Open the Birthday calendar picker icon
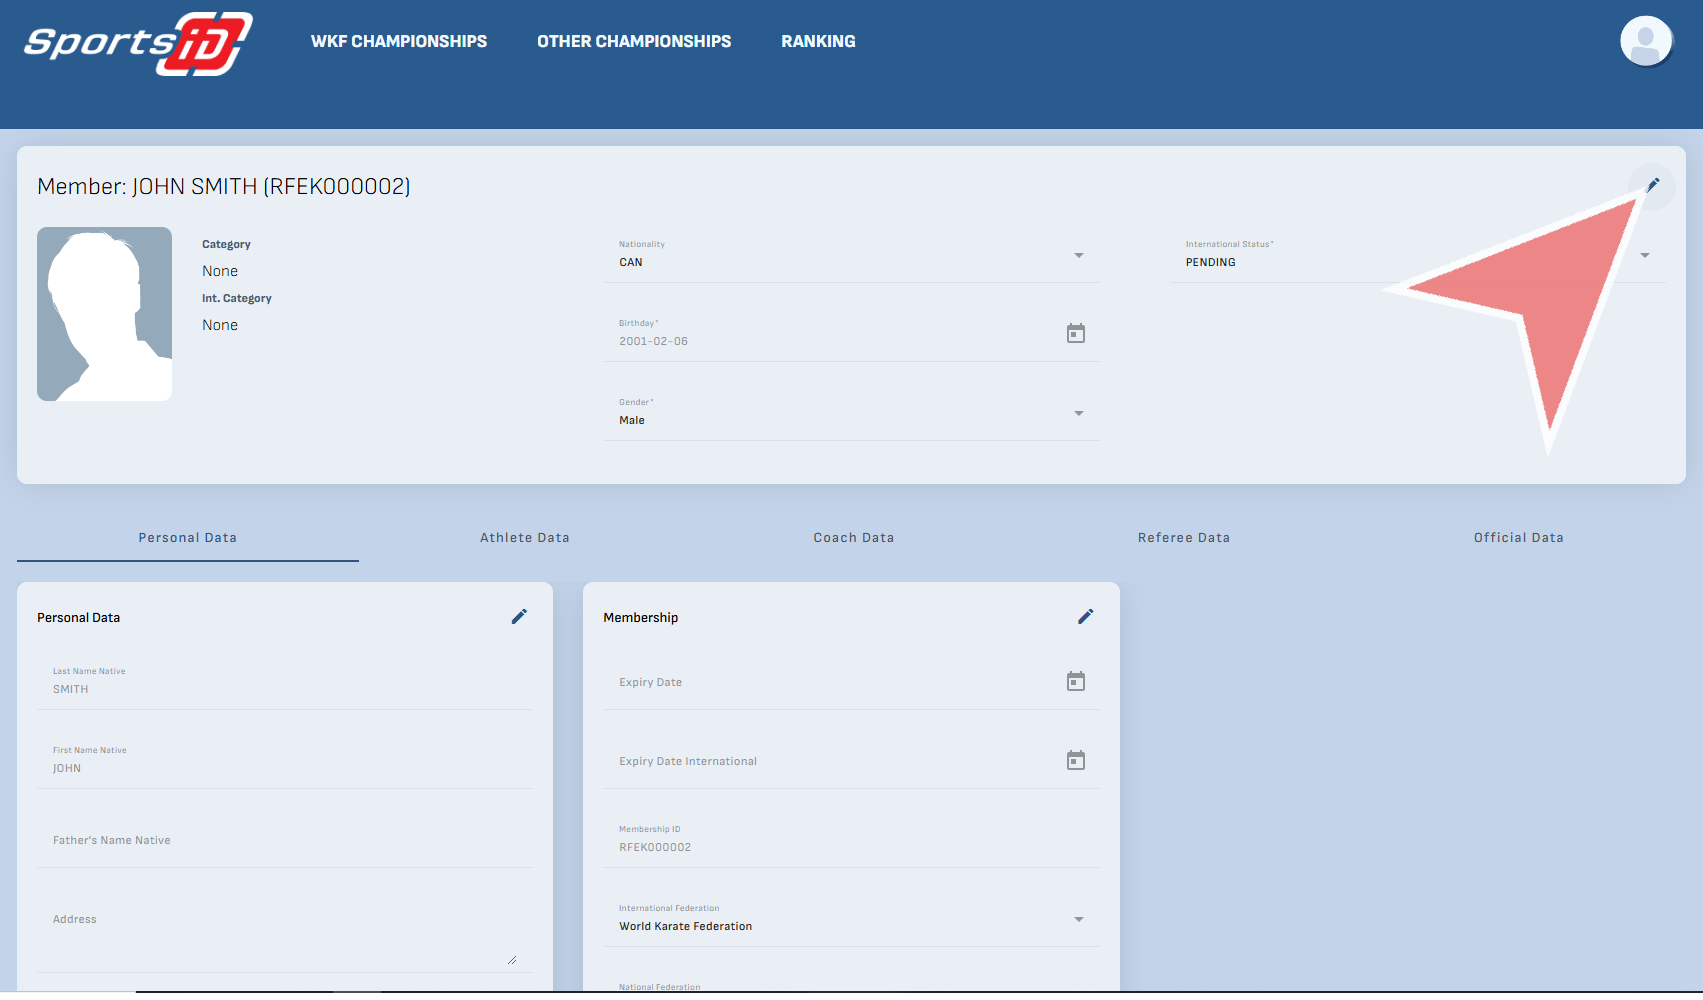This screenshot has height=1000, width=1703. tap(1076, 334)
